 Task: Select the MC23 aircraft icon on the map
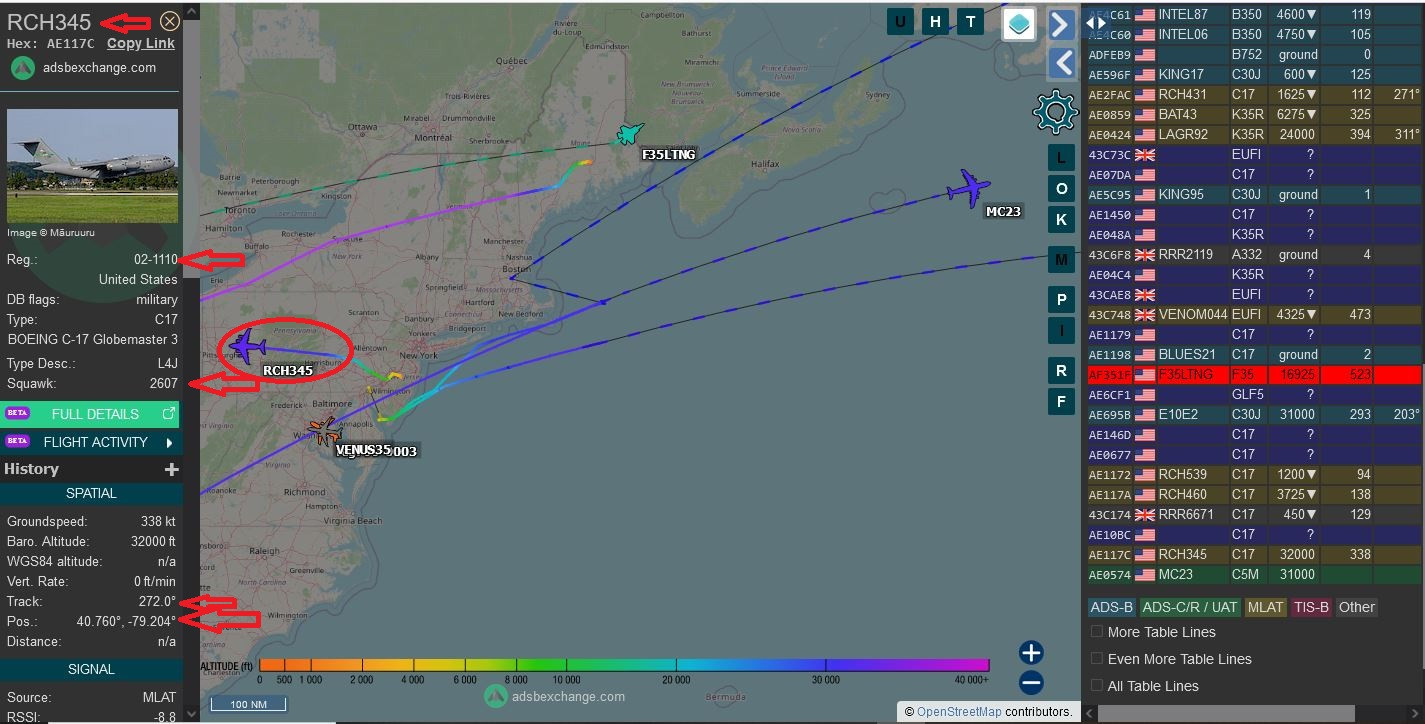pyautogui.click(x=969, y=187)
